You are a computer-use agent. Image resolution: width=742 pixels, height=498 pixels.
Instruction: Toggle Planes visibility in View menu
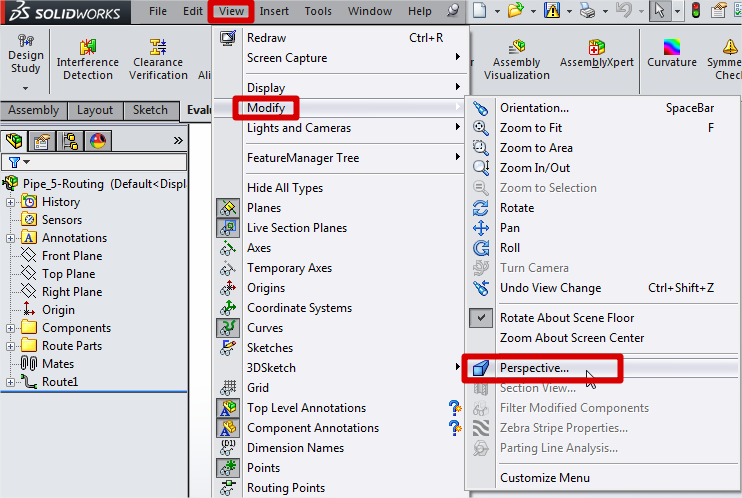click(x=229, y=208)
